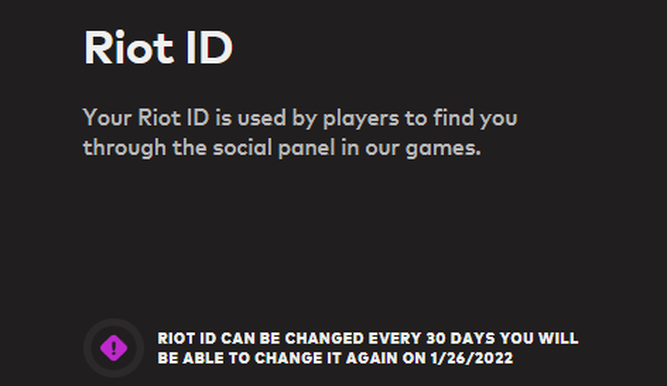Click the word "EVERY" in the notice

(395, 338)
